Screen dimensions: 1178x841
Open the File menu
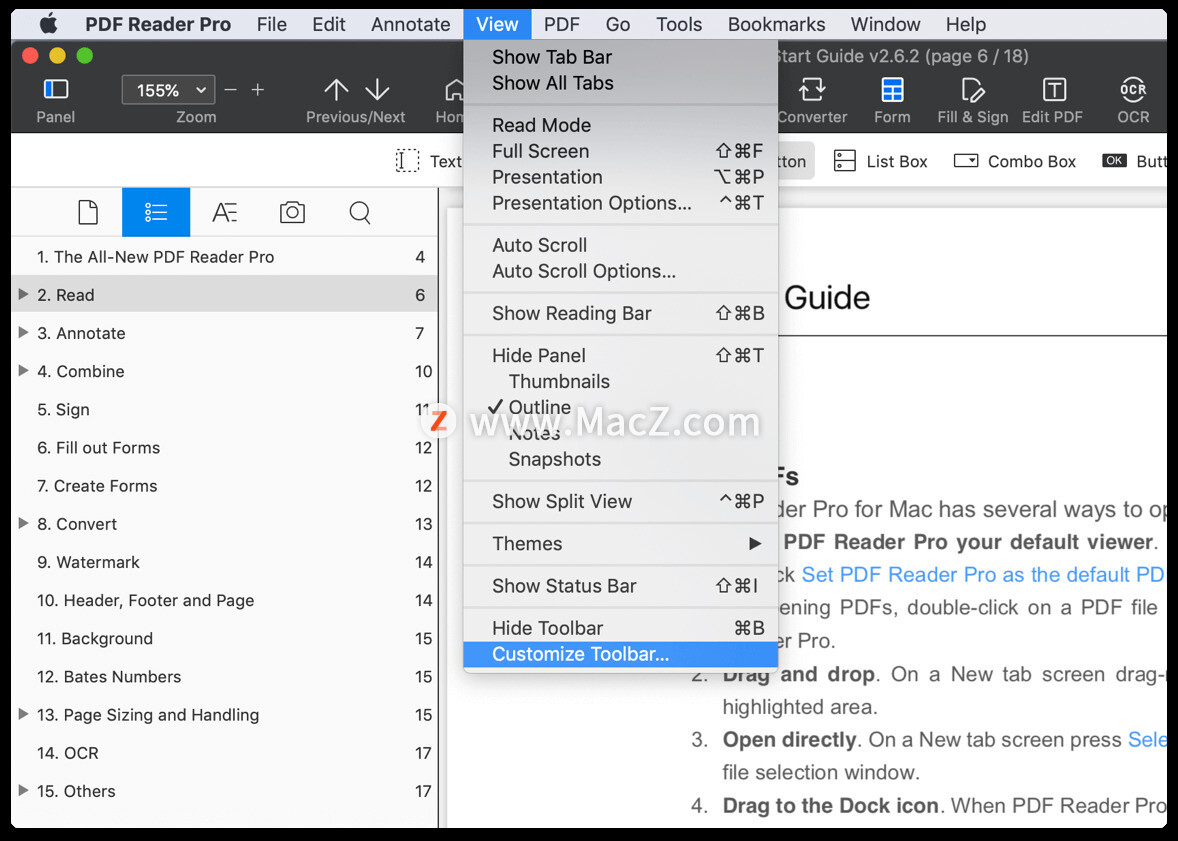(271, 24)
